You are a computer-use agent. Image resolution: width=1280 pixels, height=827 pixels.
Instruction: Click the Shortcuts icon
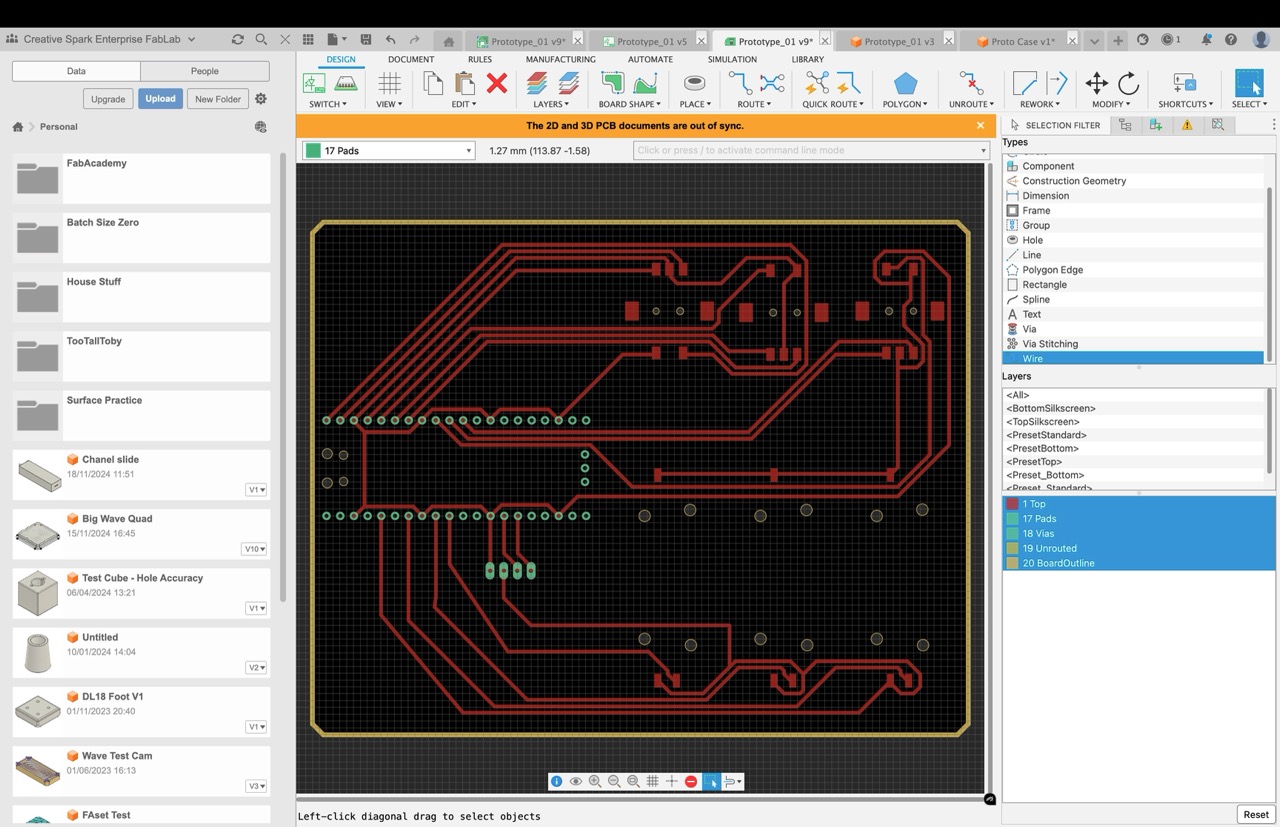(1185, 83)
